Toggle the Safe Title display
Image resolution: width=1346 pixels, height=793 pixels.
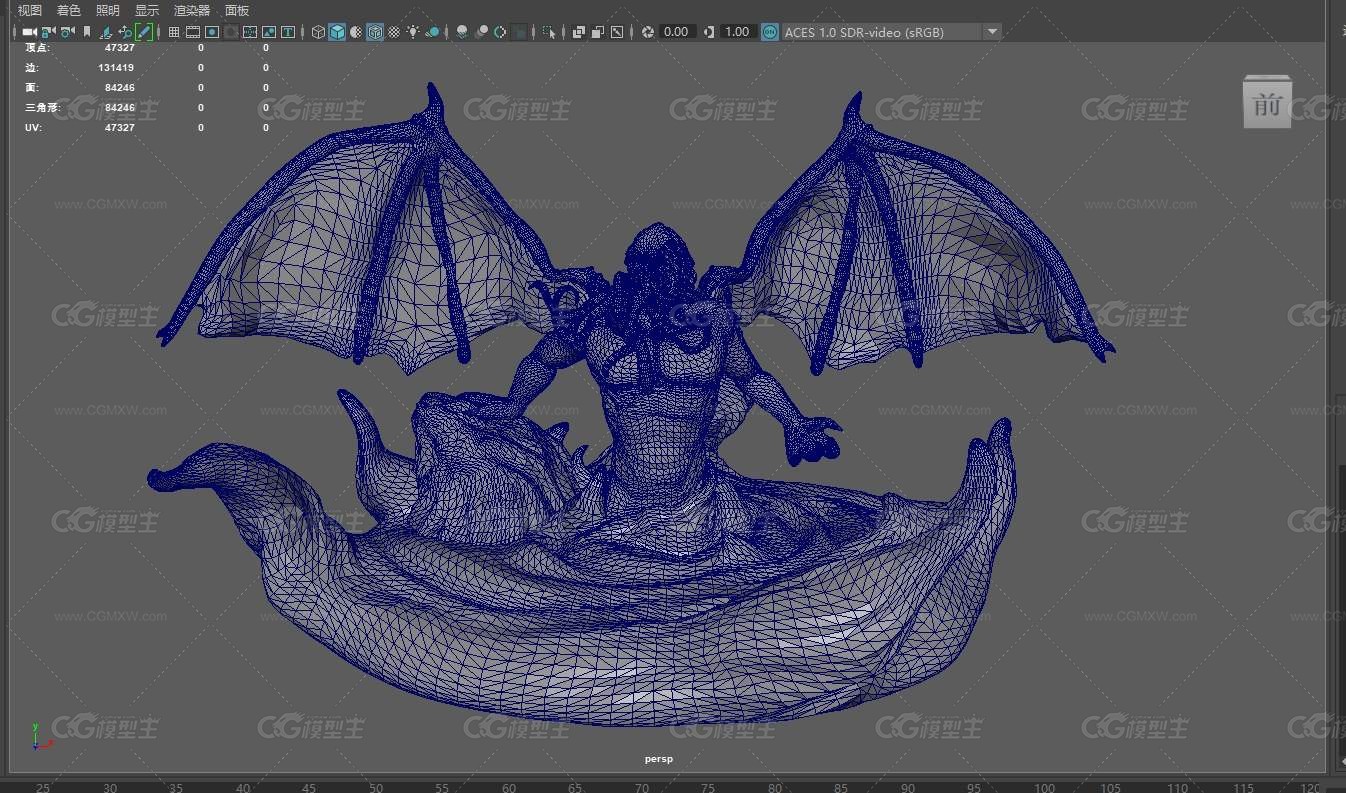(288, 32)
